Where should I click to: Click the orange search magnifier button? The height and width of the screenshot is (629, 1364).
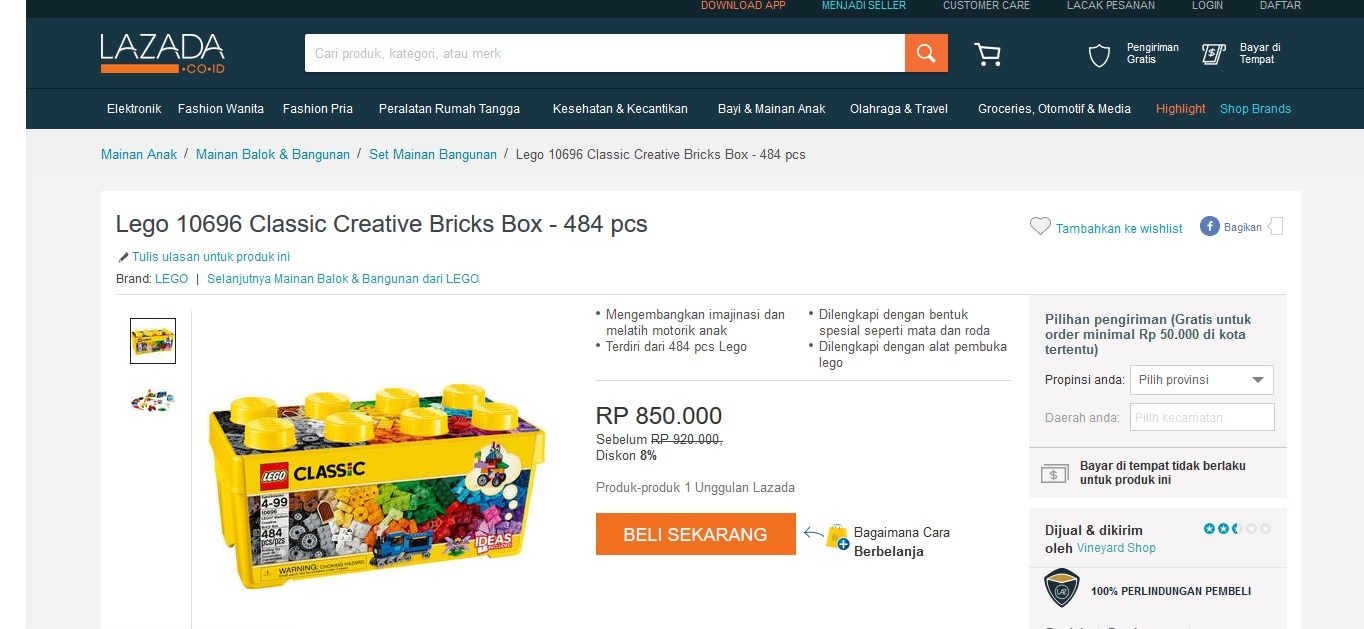926,53
